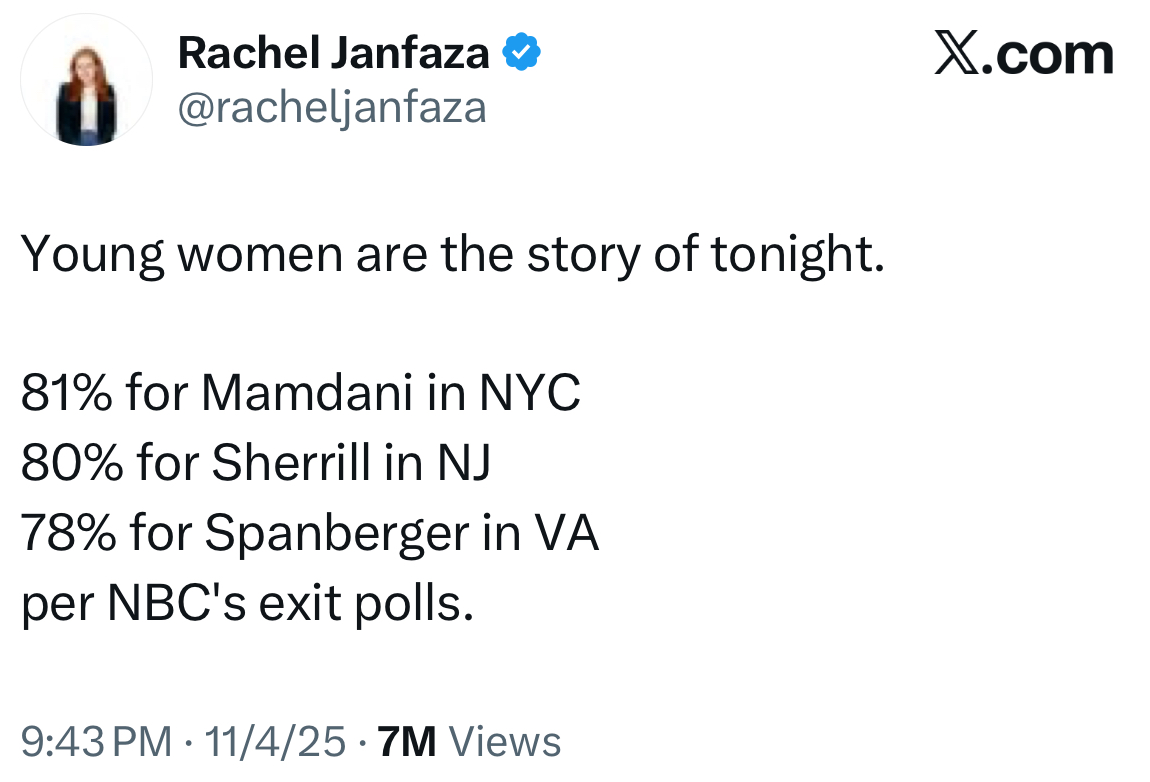The image size is (1150, 782).
Task: Click the "Views" label
Action: (x=505, y=741)
